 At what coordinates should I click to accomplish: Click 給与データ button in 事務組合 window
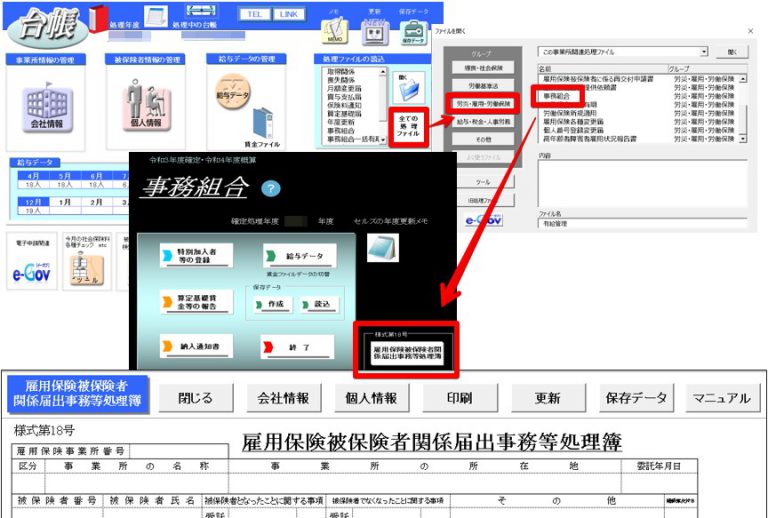click(x=300, y=256)
